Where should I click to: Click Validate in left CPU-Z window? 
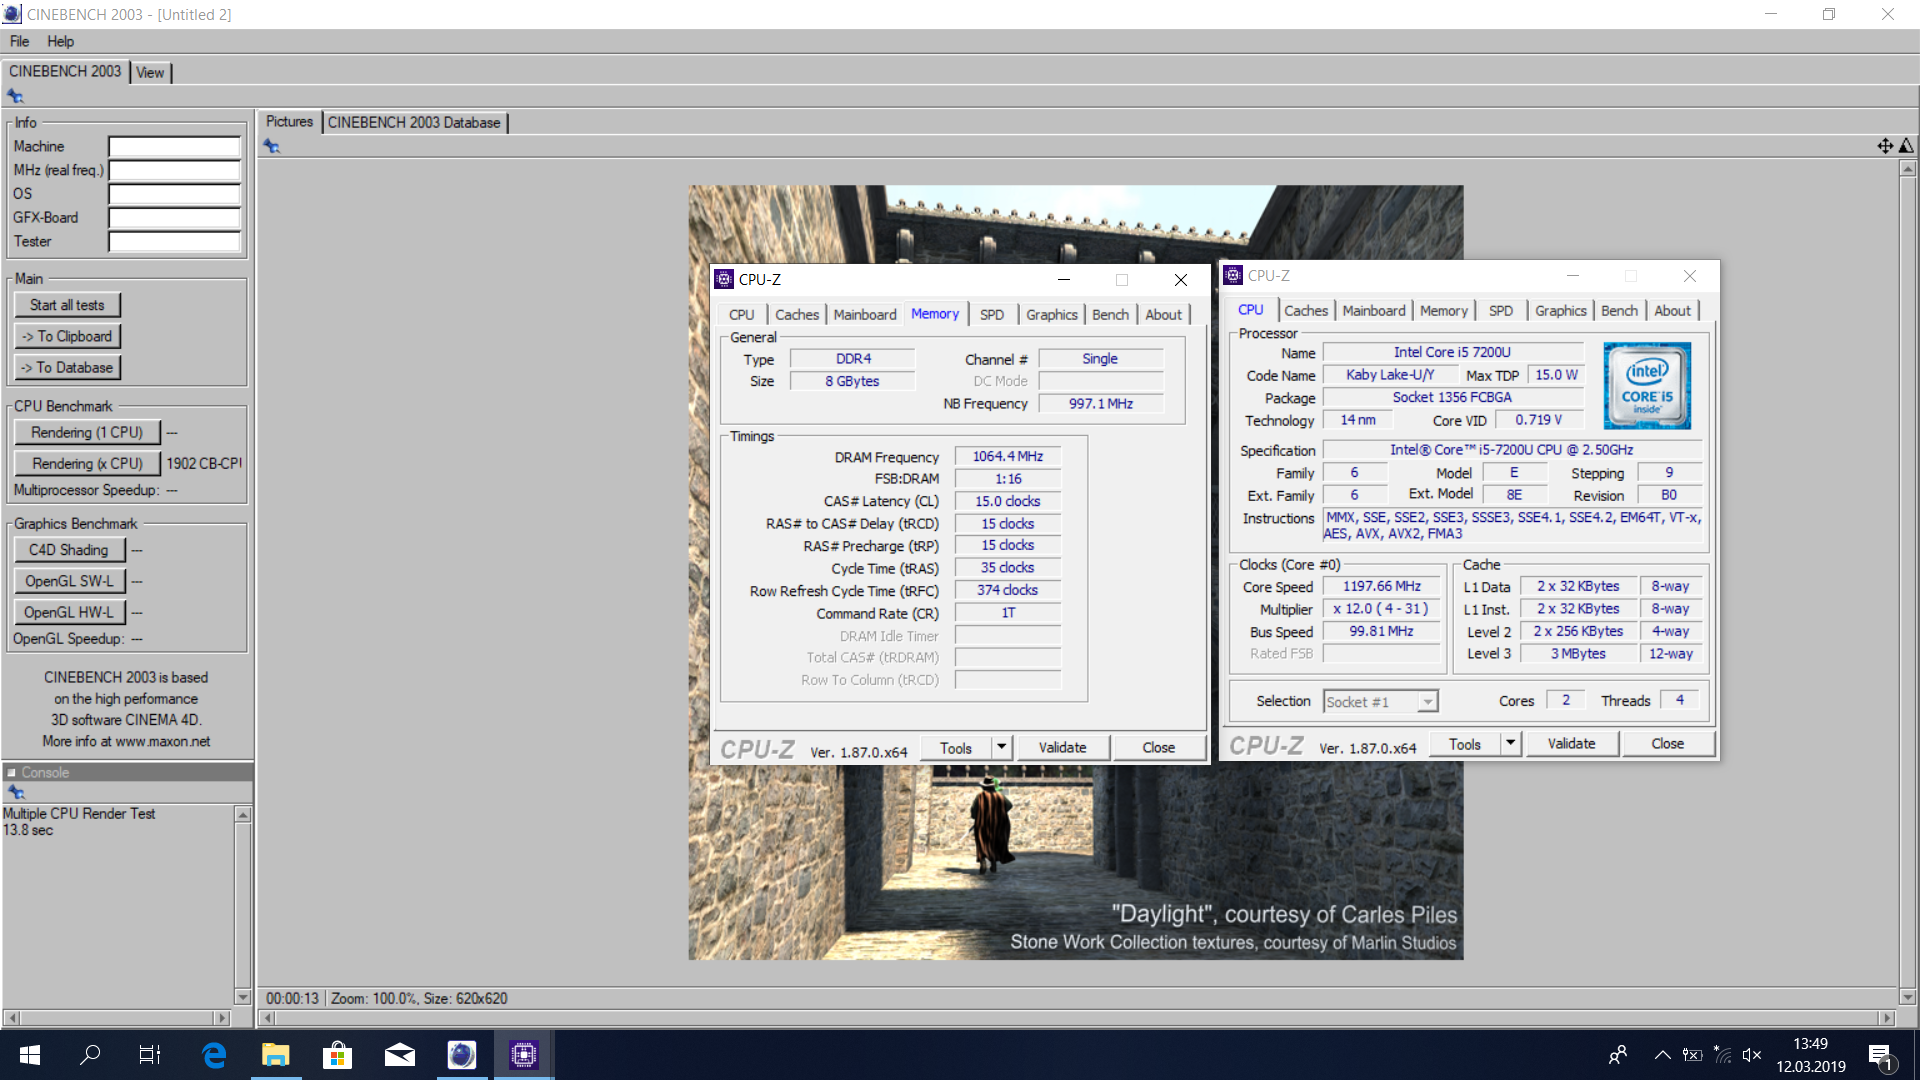point(1062,747)
